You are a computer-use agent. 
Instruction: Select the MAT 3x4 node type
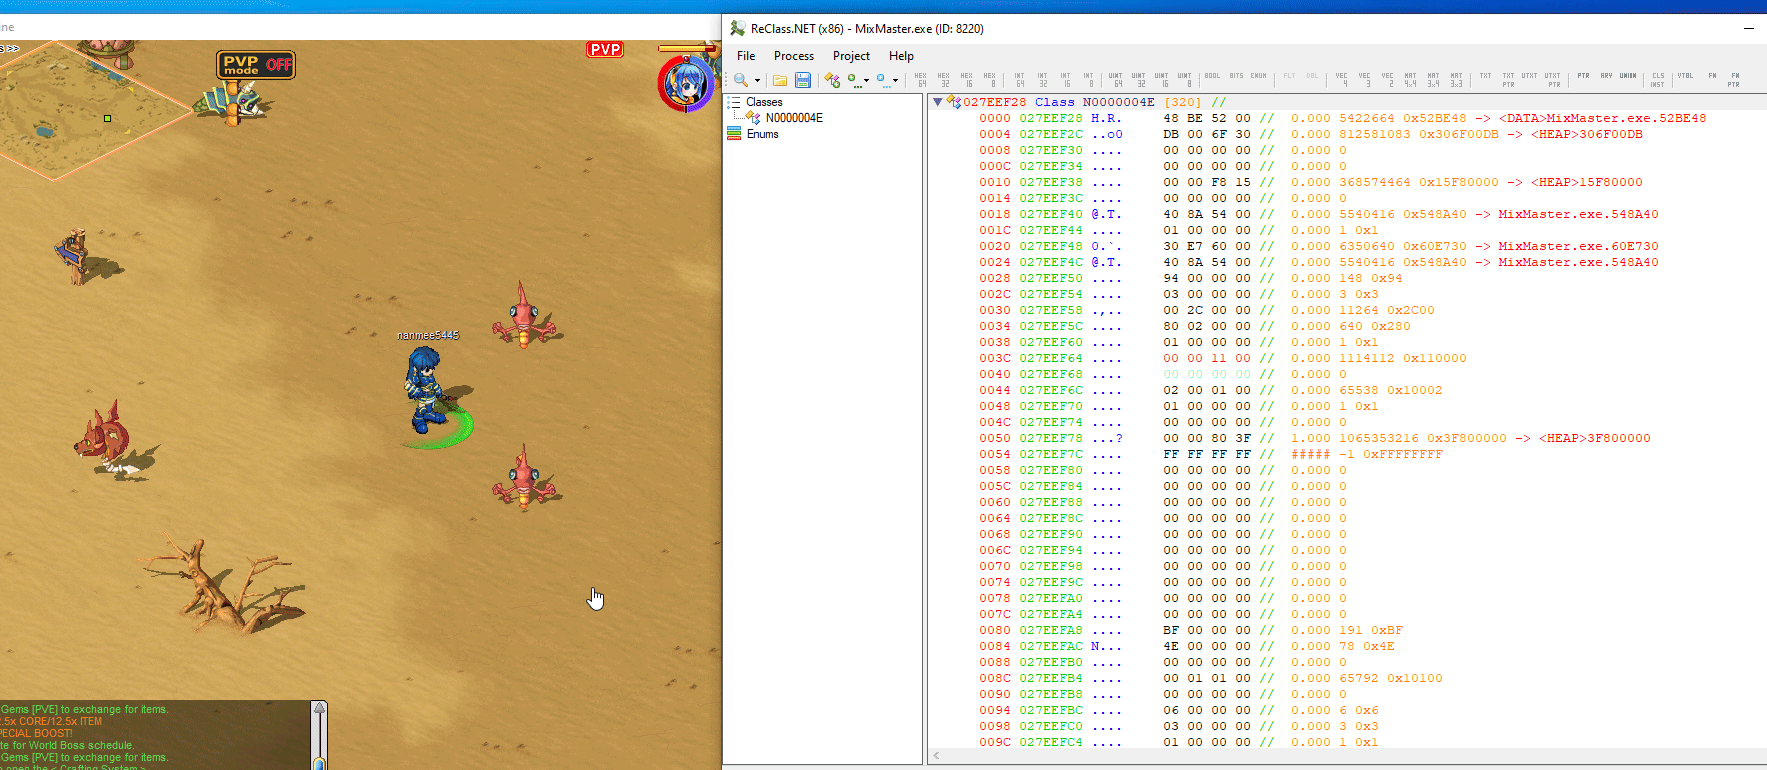tap(1434, 80)
